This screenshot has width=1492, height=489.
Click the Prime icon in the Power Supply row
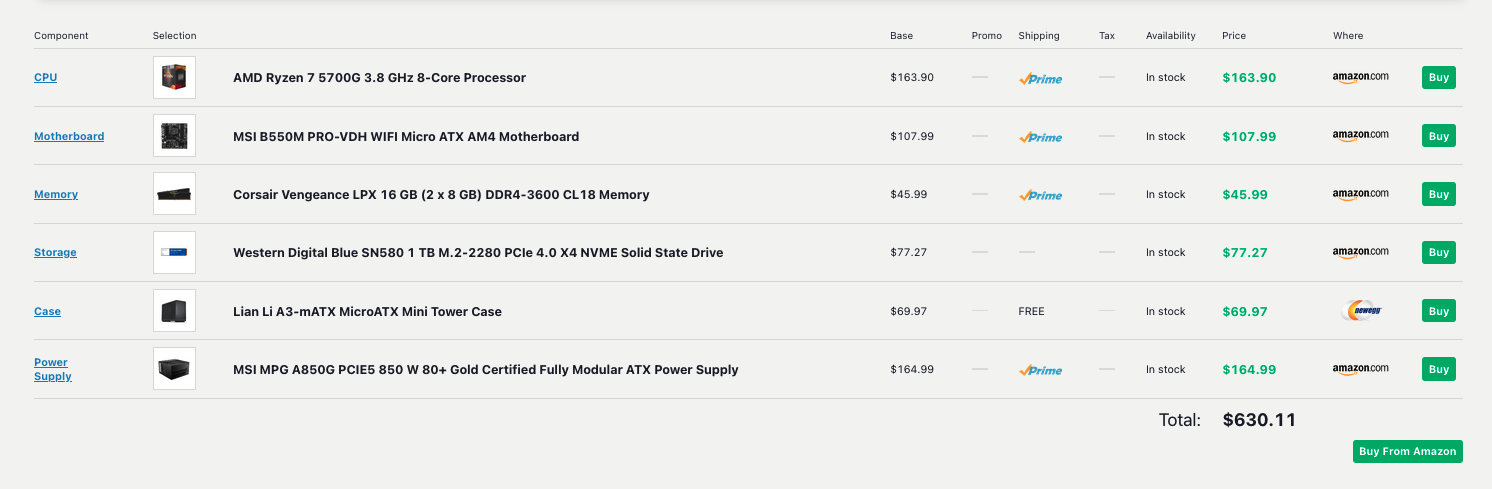[x=1040, y=369]
